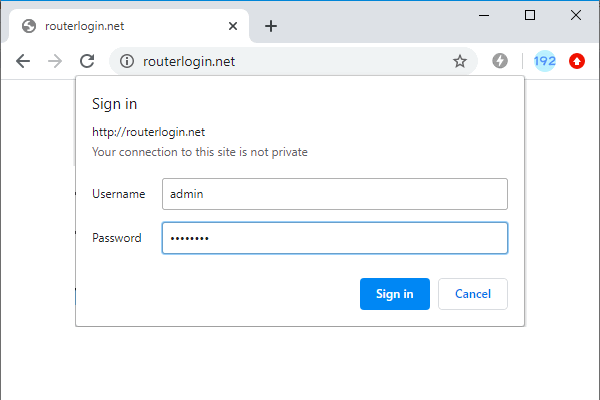Viewport: 600px width, 400px height.
Task: Submit credentials with Sign in button
Action: click(x=395, y=294)
